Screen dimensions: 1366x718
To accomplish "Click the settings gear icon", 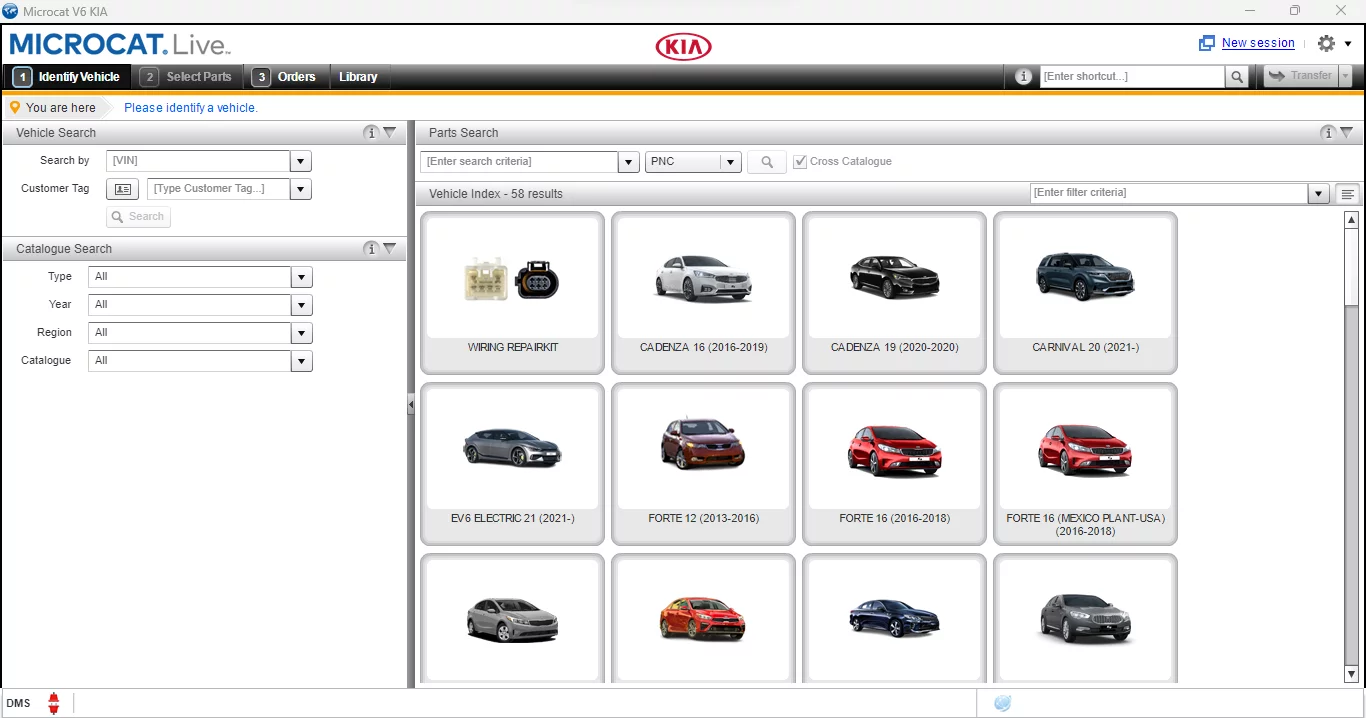I will pos(1327,43).
